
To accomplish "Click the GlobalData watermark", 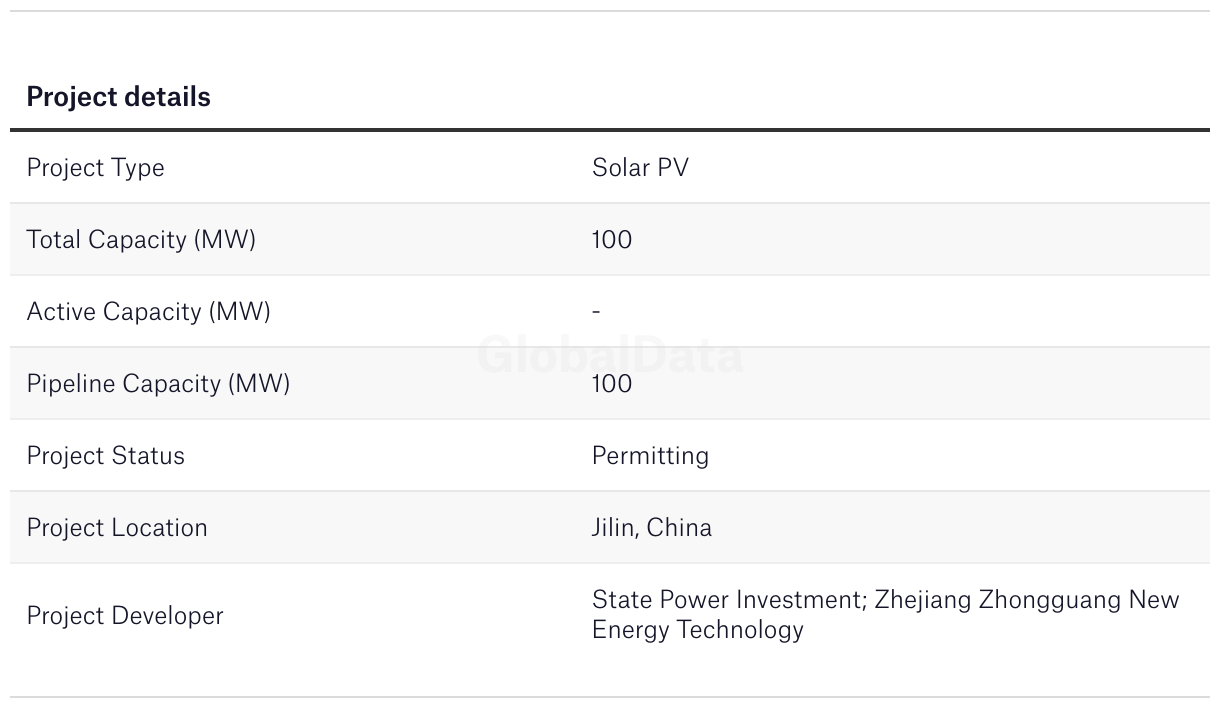I will click(x=610, y=355).
